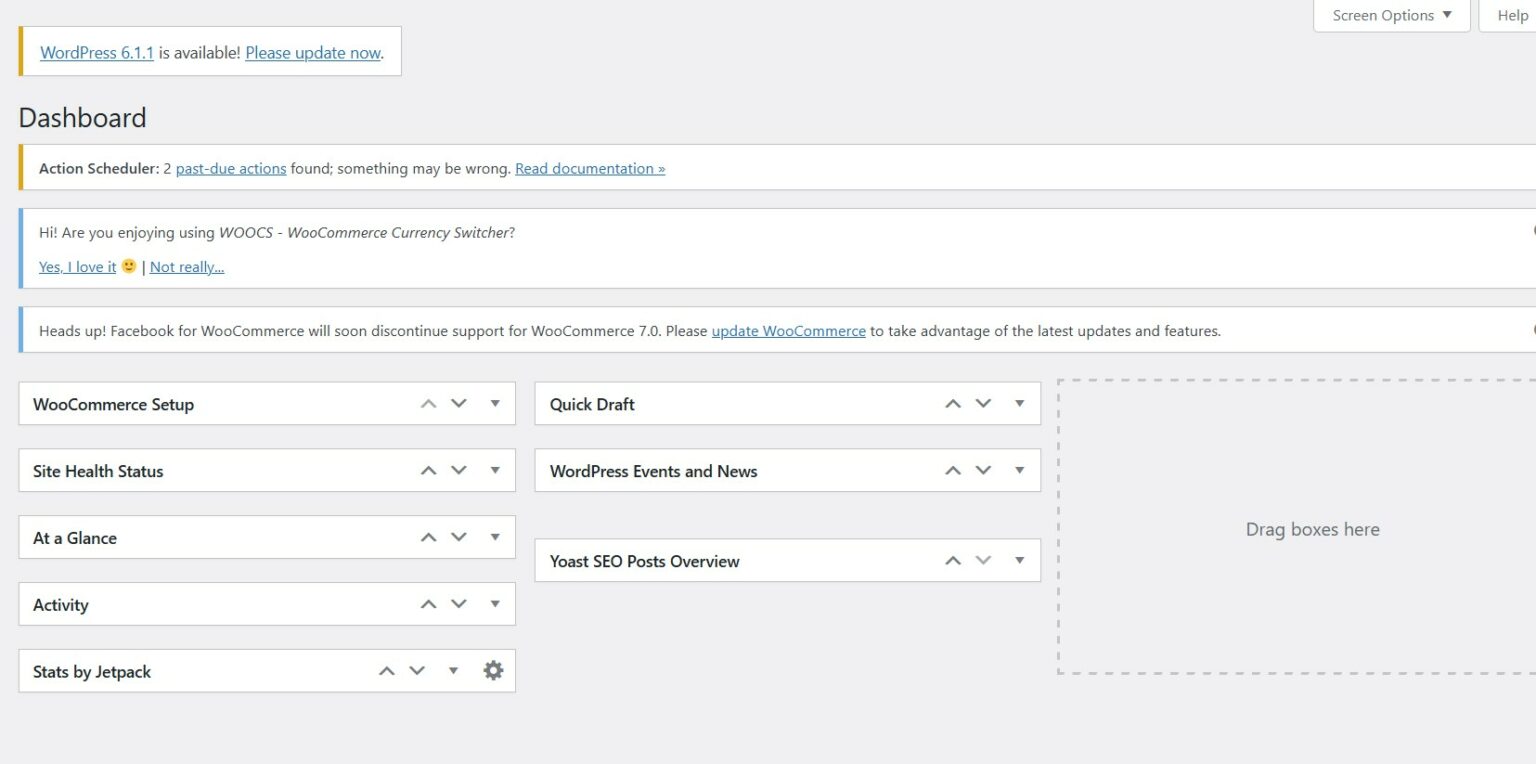Move Stats by Jetpack widget down

pos(417,671)
